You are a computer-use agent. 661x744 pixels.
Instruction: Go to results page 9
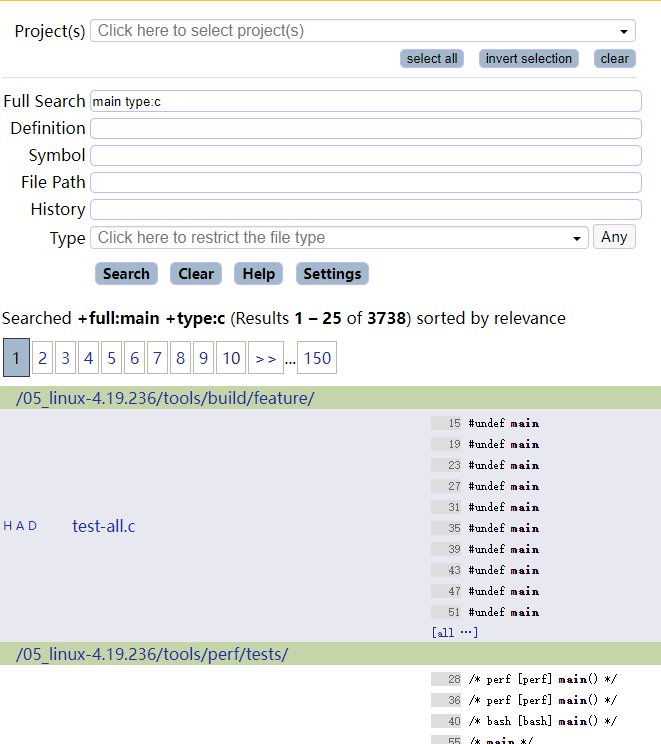204,358
